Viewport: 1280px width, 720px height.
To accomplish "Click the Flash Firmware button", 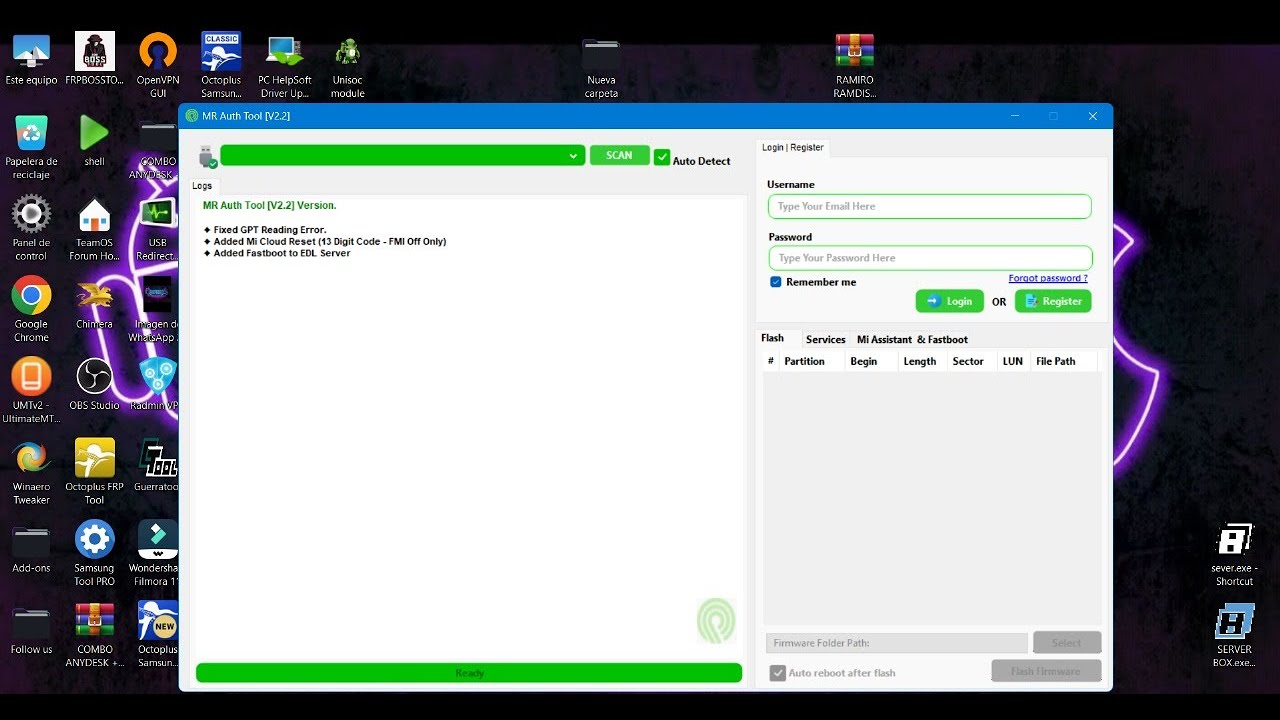I will (x=1046, y=671).
